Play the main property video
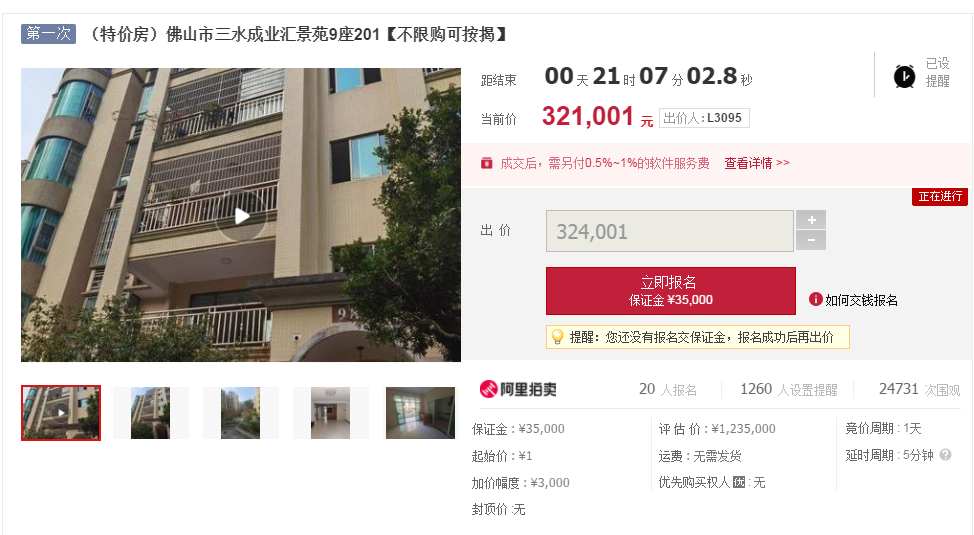This screenshot has width=974, height=535. click(242, 216)
